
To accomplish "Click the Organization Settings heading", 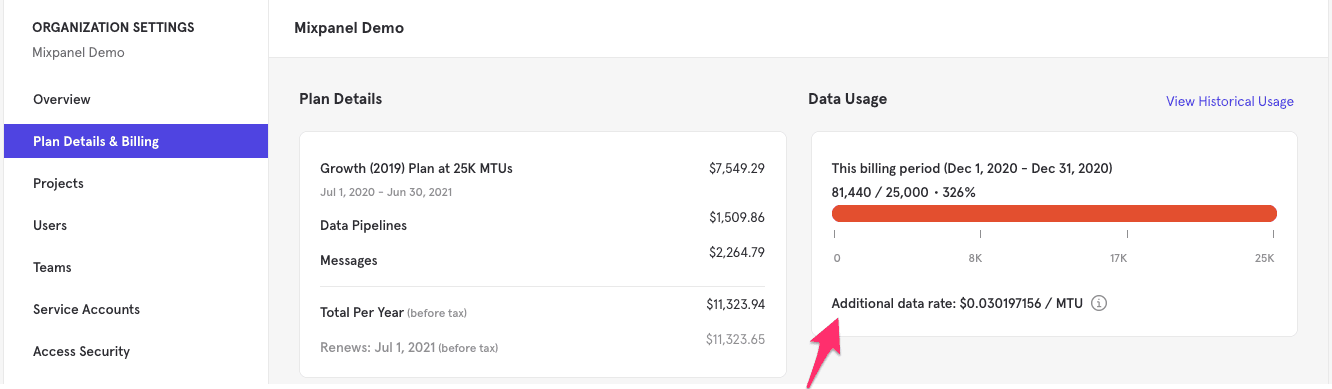I will (x=113, y=27).
